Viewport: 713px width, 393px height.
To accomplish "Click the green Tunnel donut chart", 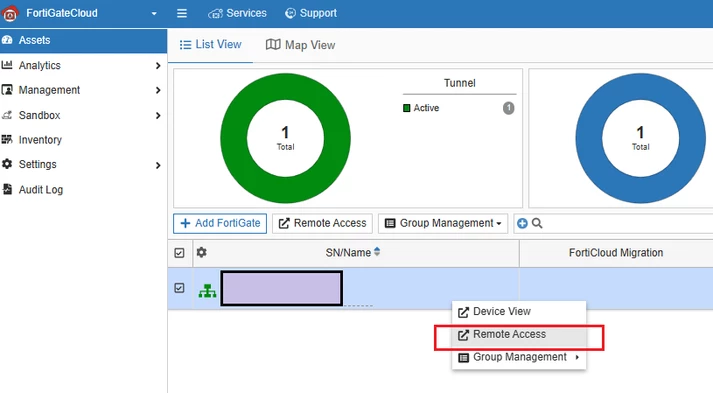I will [x=286, y=138].
